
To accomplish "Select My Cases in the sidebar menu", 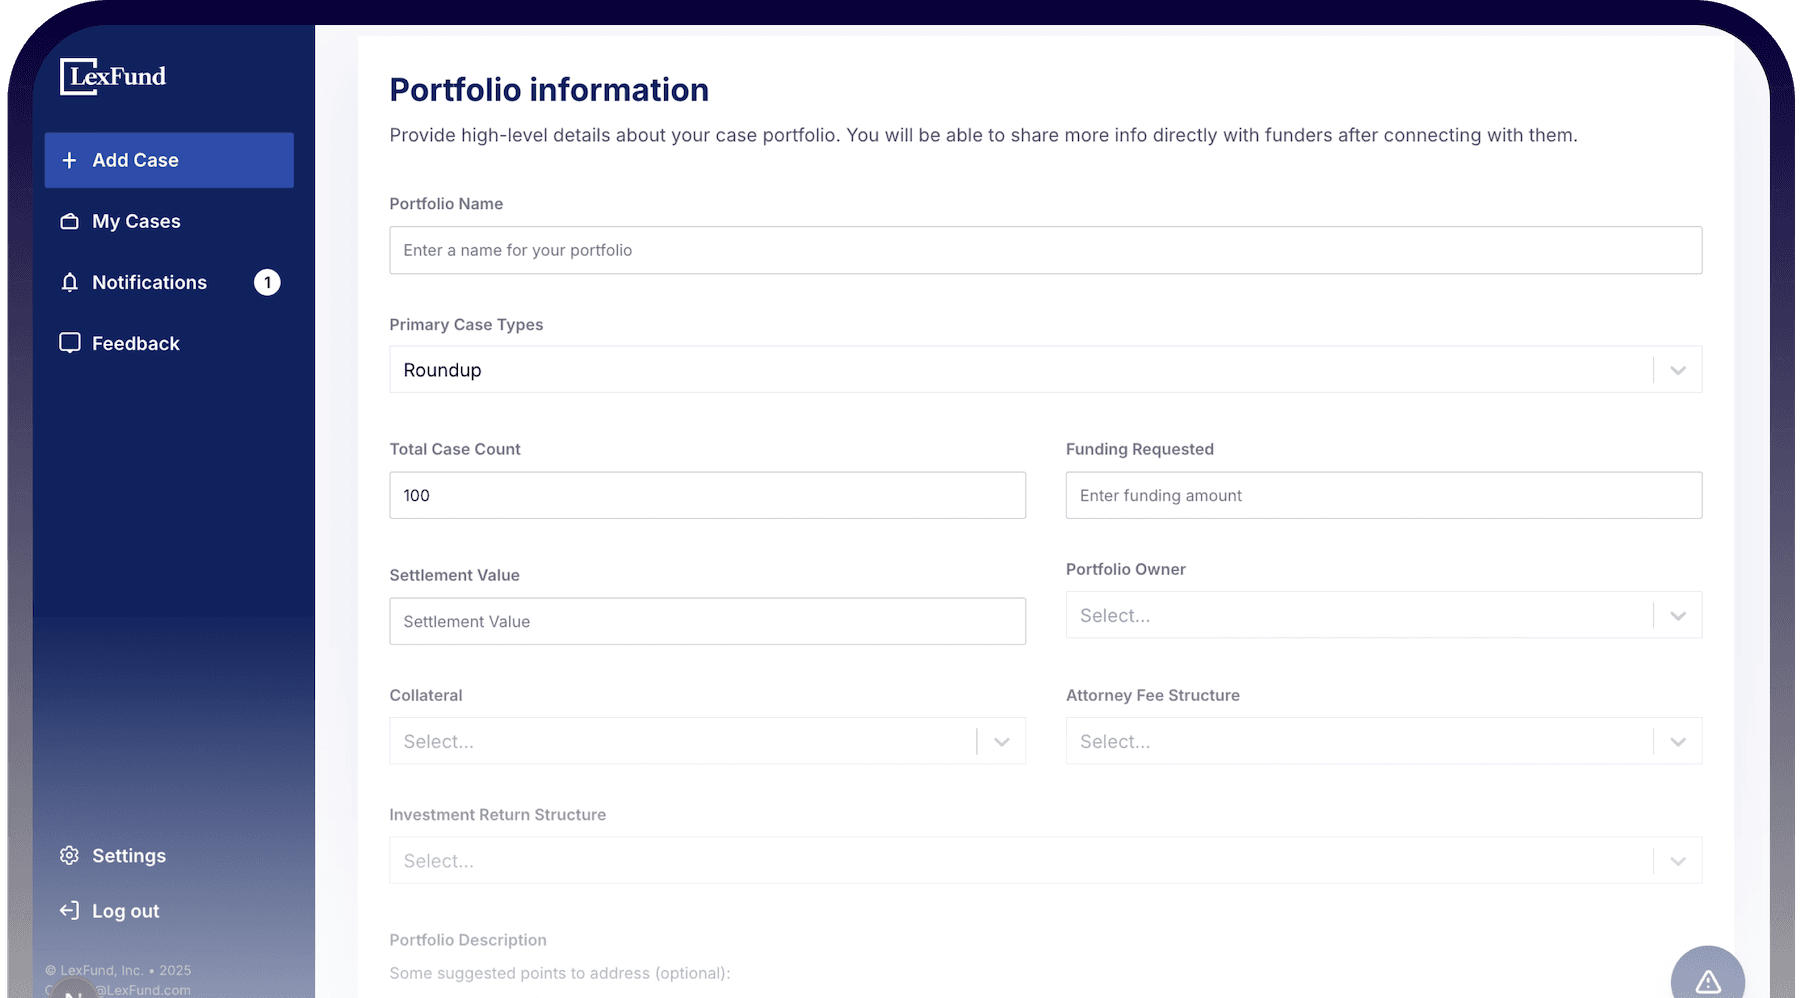I will 135,221.
